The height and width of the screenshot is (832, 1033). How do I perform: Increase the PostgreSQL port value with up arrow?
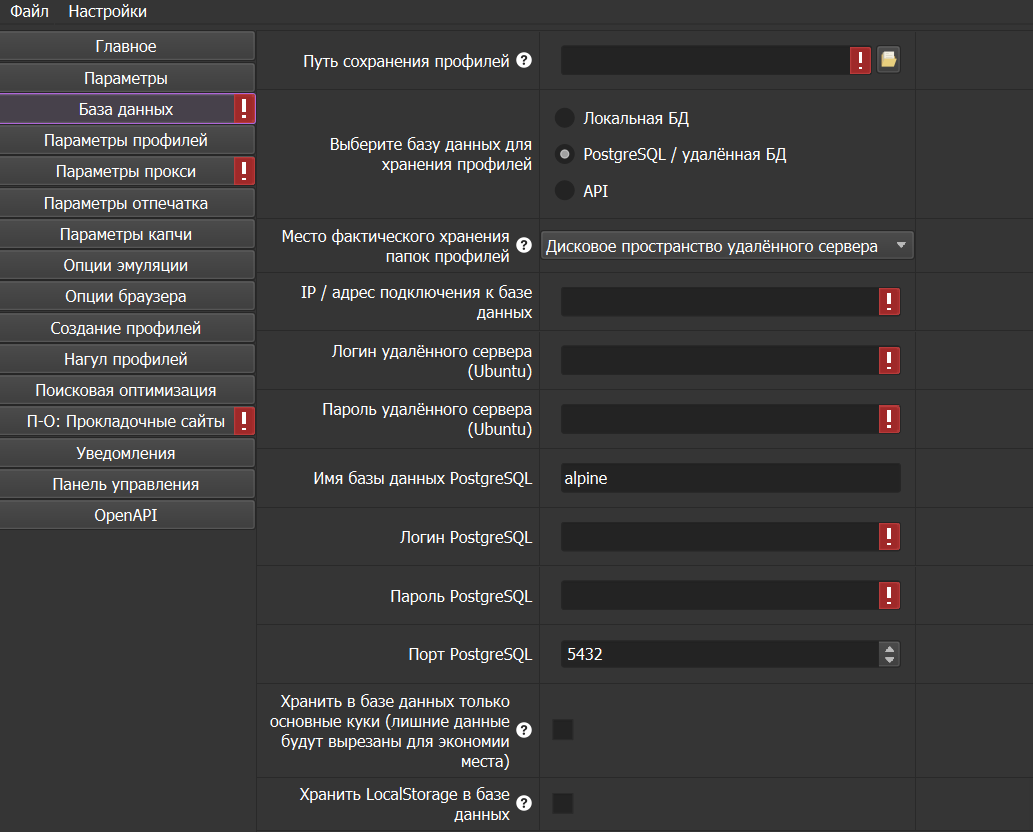tap(889, 649)
